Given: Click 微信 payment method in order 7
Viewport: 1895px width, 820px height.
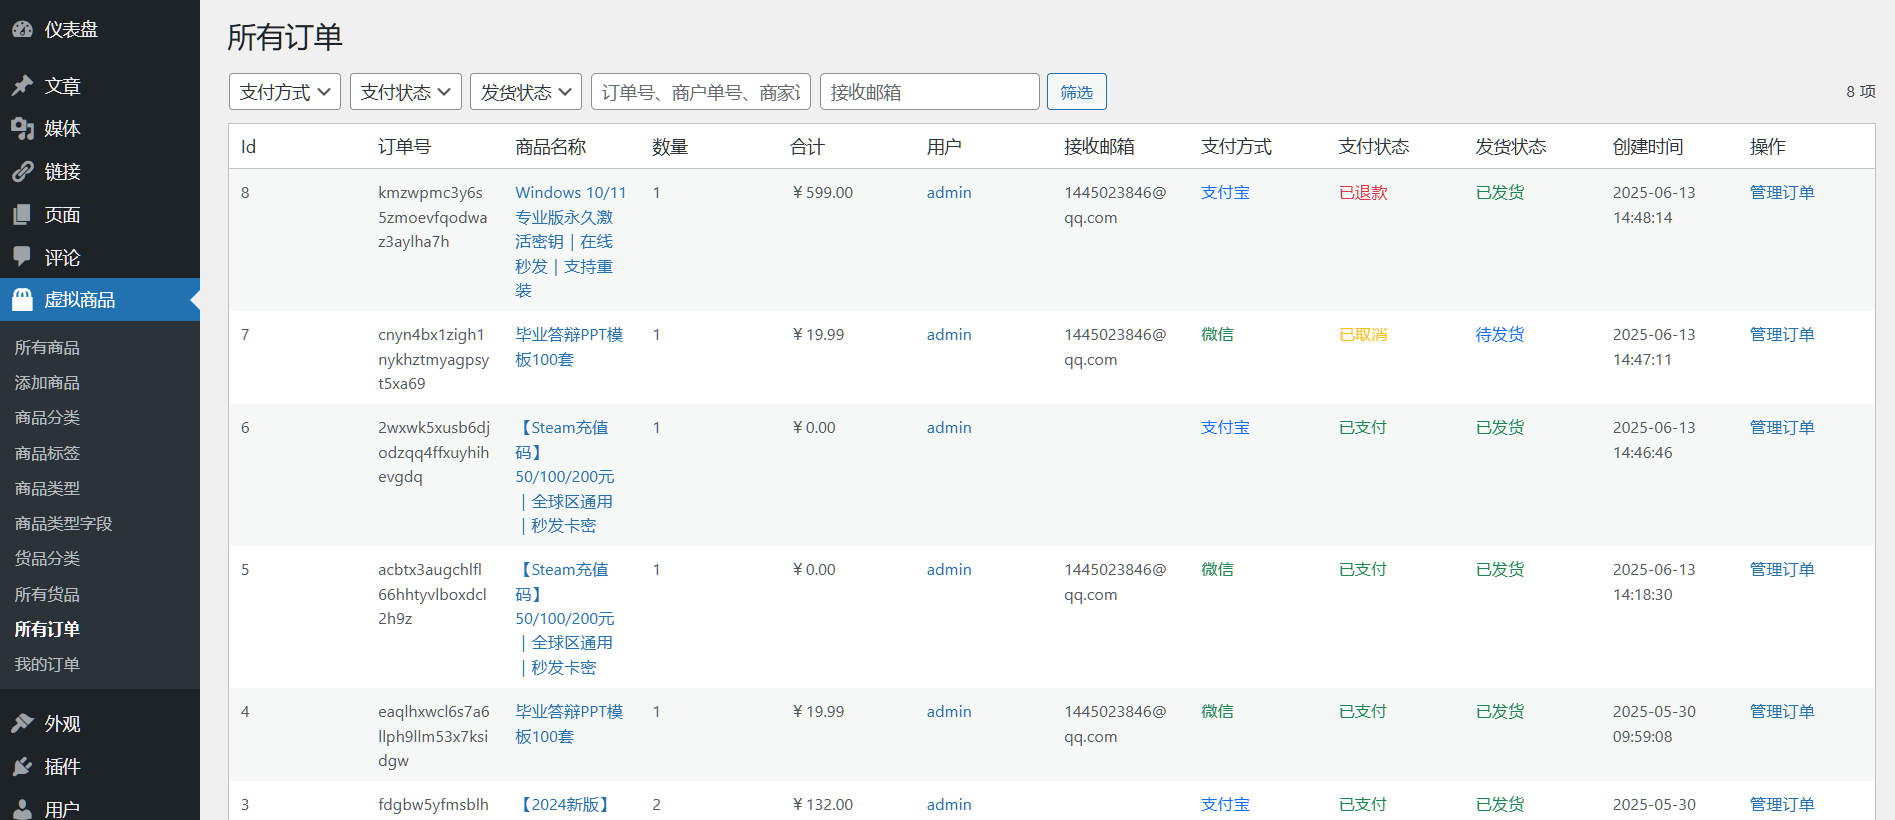Looking at the screenshot, I should point(1217,334).
